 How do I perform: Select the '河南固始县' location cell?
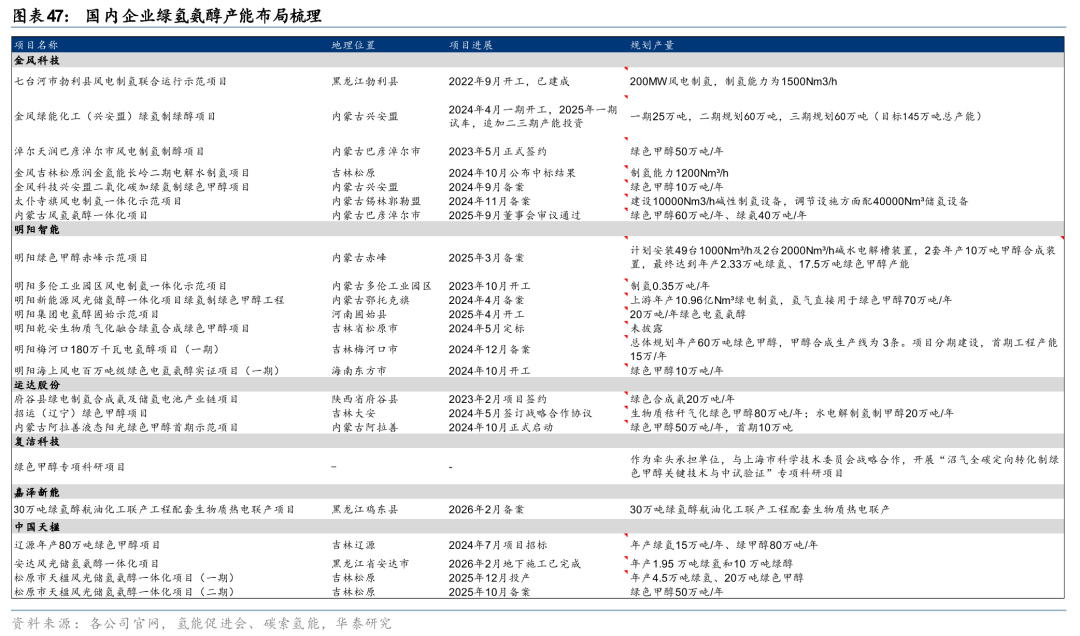359,314
